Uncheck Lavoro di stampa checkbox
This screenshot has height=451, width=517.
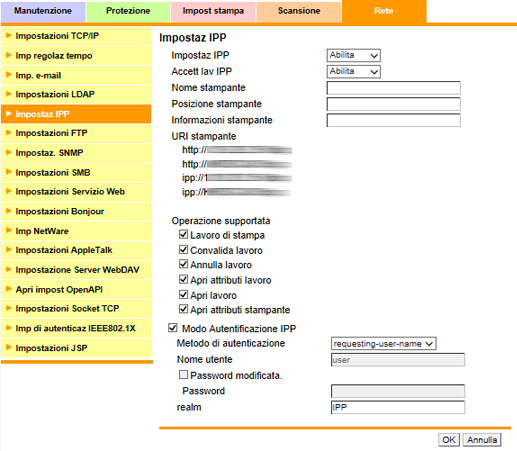click(x=183, y=234)
